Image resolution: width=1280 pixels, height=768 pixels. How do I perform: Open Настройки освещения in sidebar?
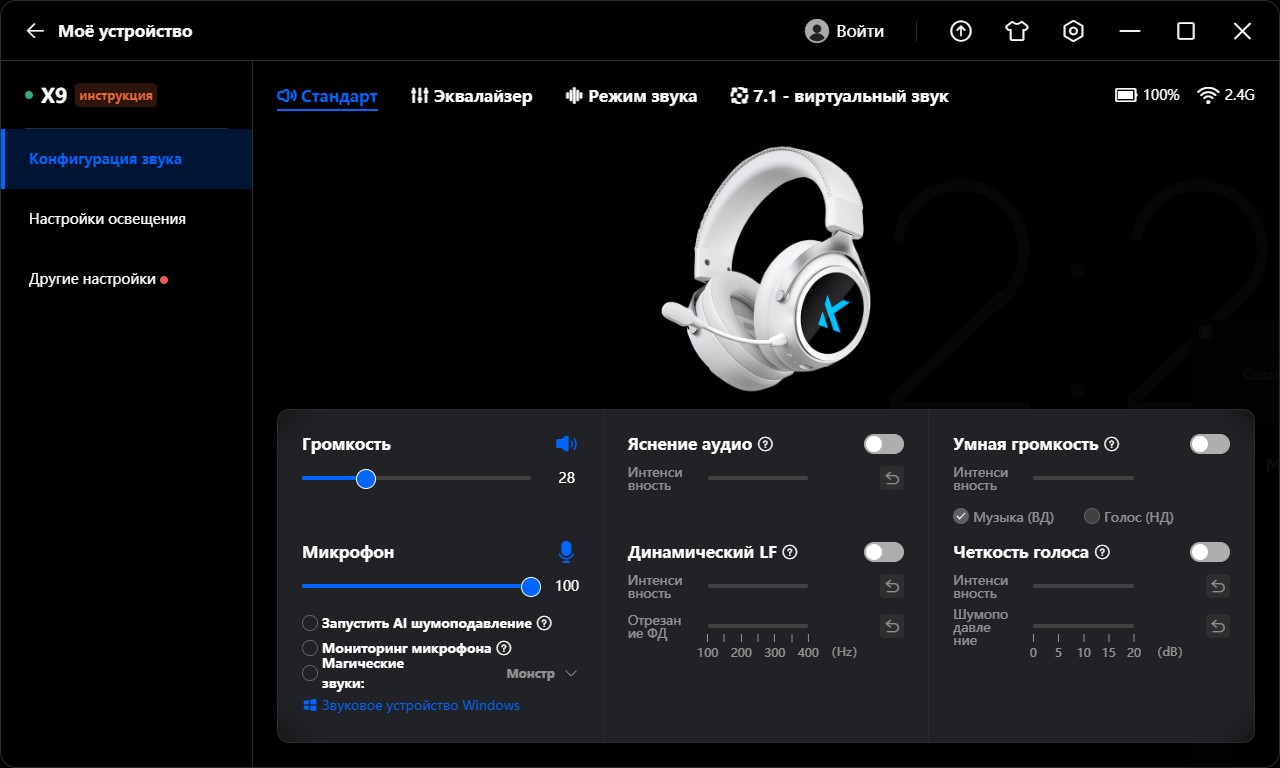pos(127,219)
